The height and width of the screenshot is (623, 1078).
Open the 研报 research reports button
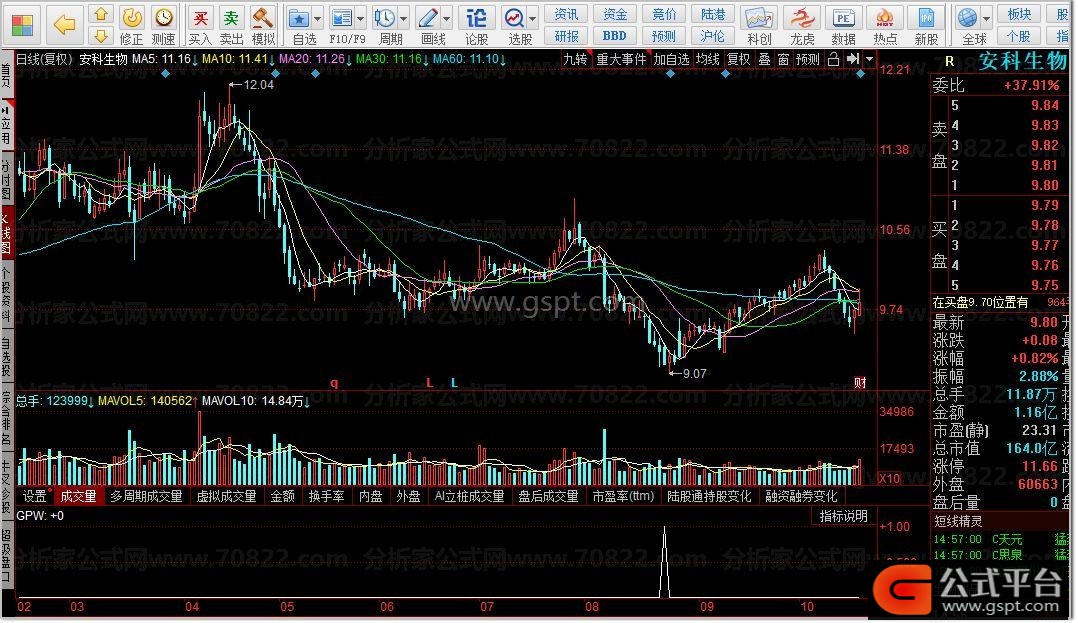566,36
